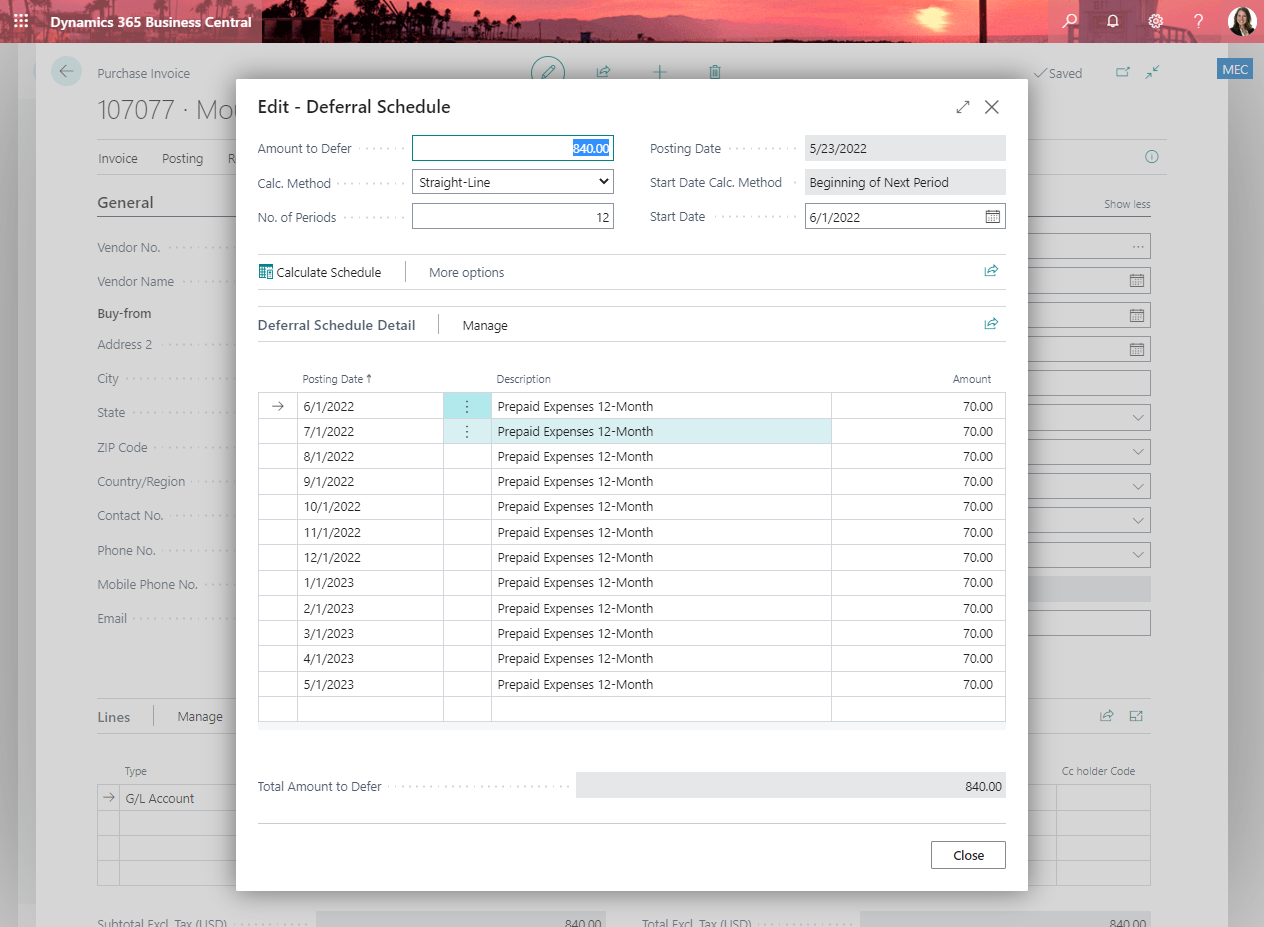1264x927 pixels.
Task: Open the Manage menu in Deferral Schedule Detail
Action: [x=485, y=325]
